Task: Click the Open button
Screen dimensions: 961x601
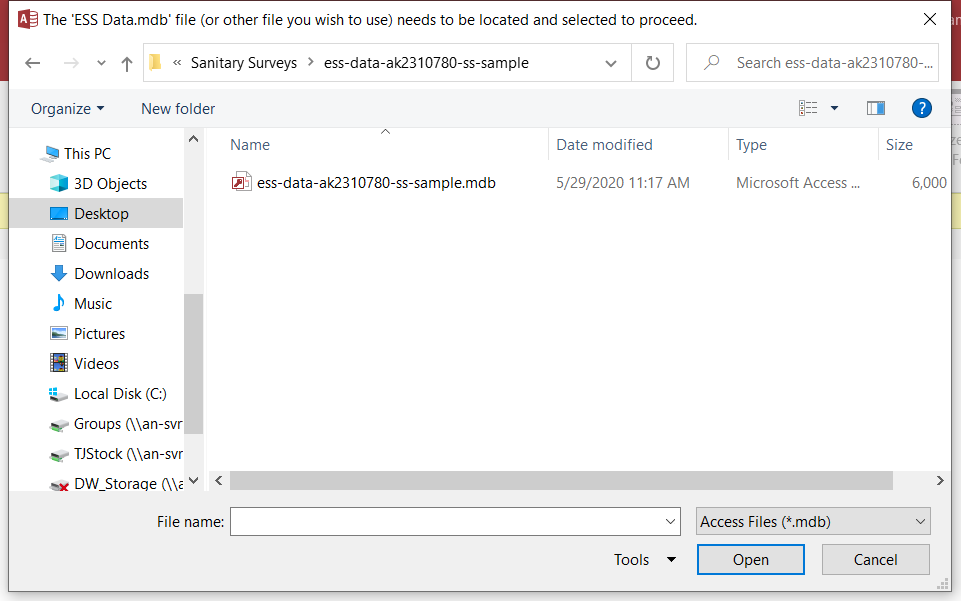Action: tap(750, 560)
